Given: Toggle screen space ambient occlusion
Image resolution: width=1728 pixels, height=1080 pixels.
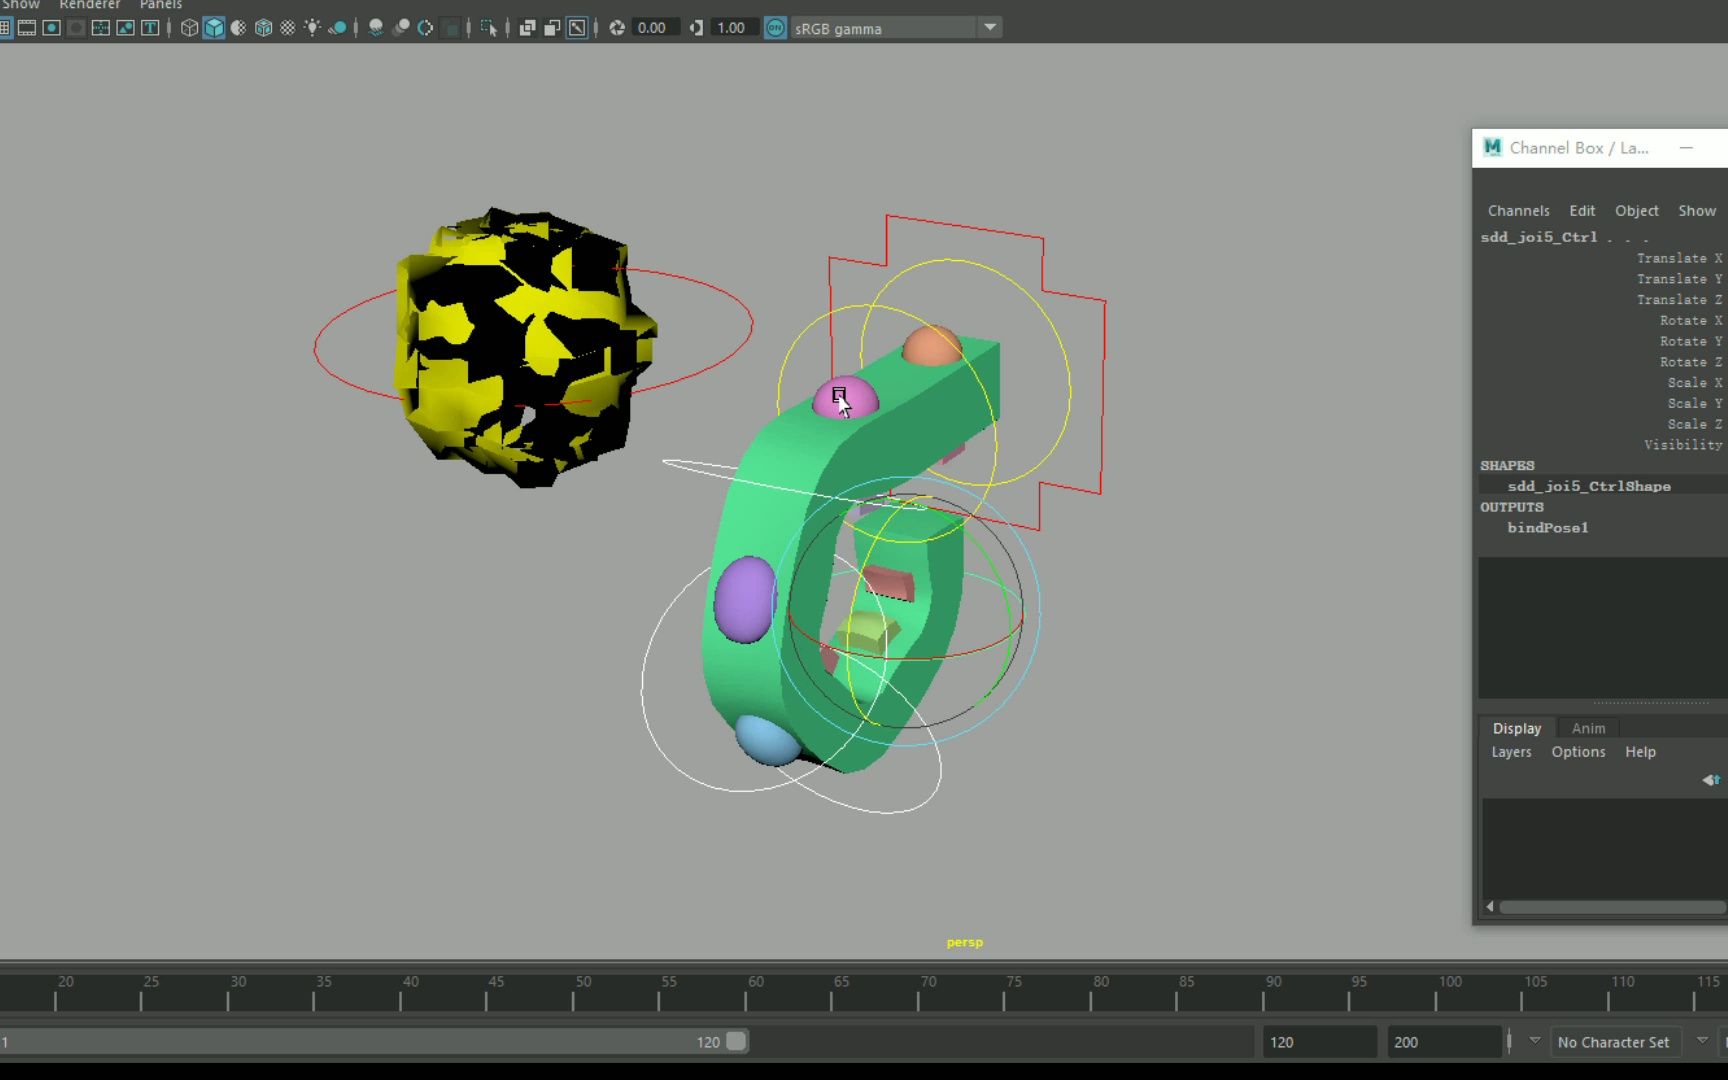Looking at the screenshot, I should pyautogui.click(x=376, y=28).
